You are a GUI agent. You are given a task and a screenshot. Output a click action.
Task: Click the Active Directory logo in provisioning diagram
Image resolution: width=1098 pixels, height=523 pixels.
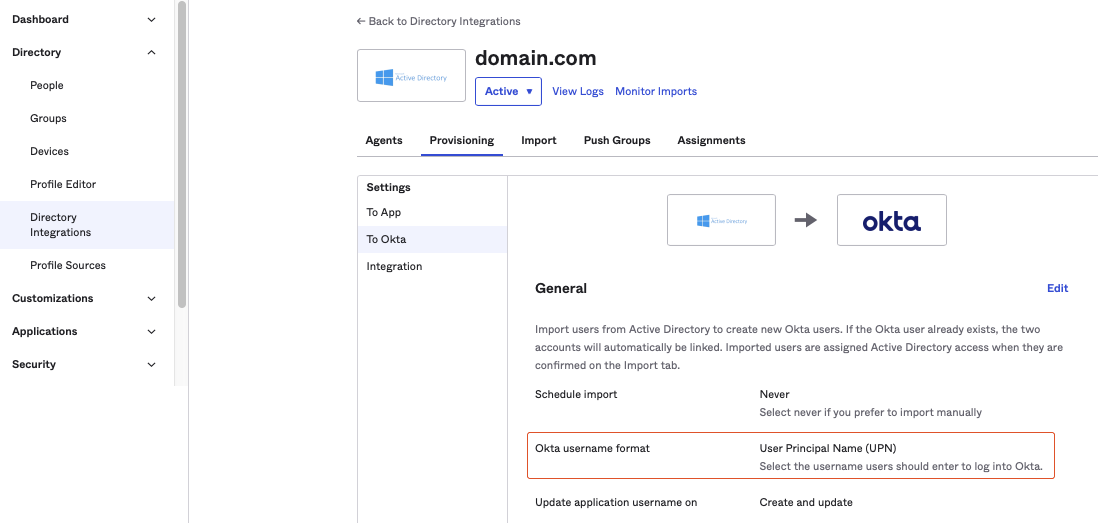pos(721,220)
